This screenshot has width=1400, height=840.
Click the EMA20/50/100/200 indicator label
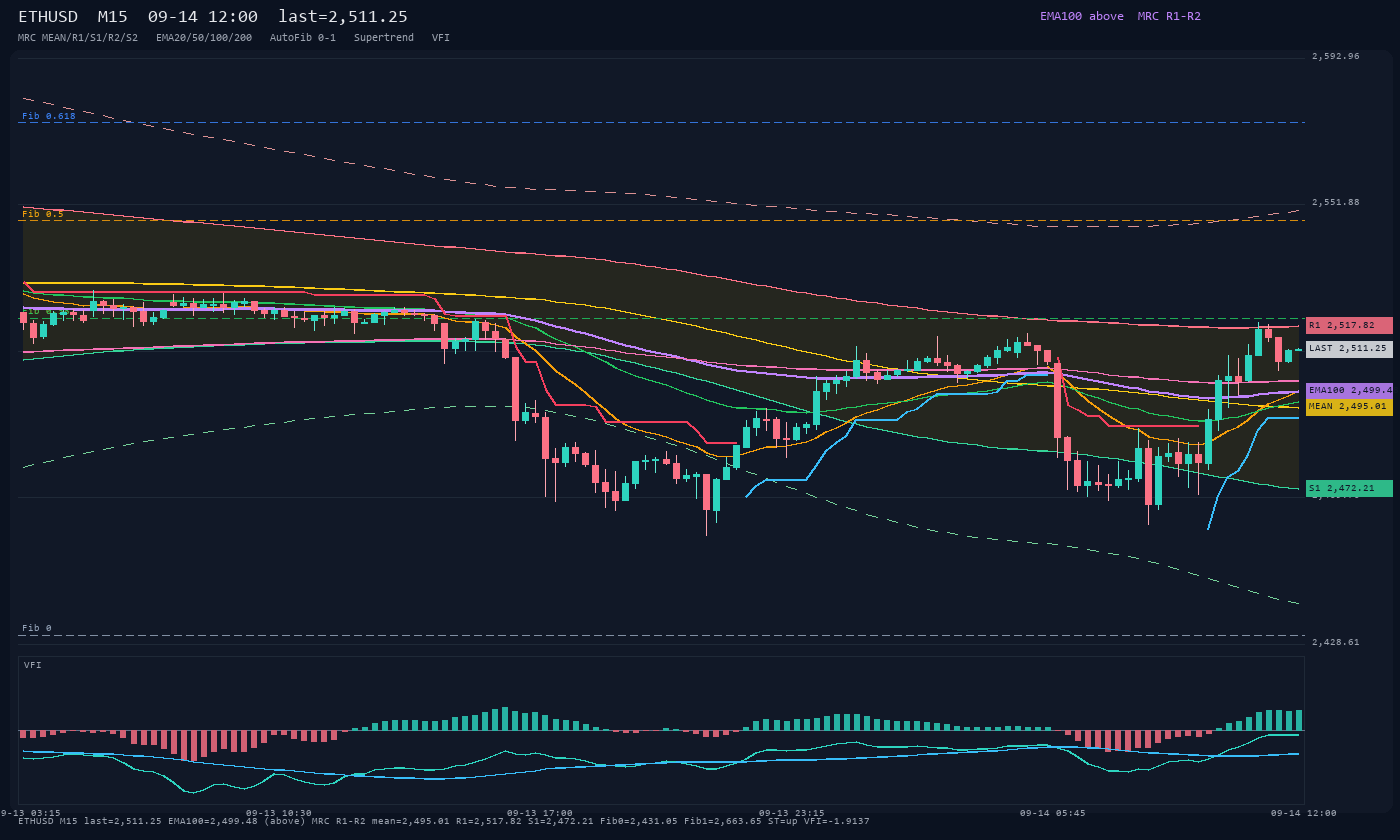point(204,38)
